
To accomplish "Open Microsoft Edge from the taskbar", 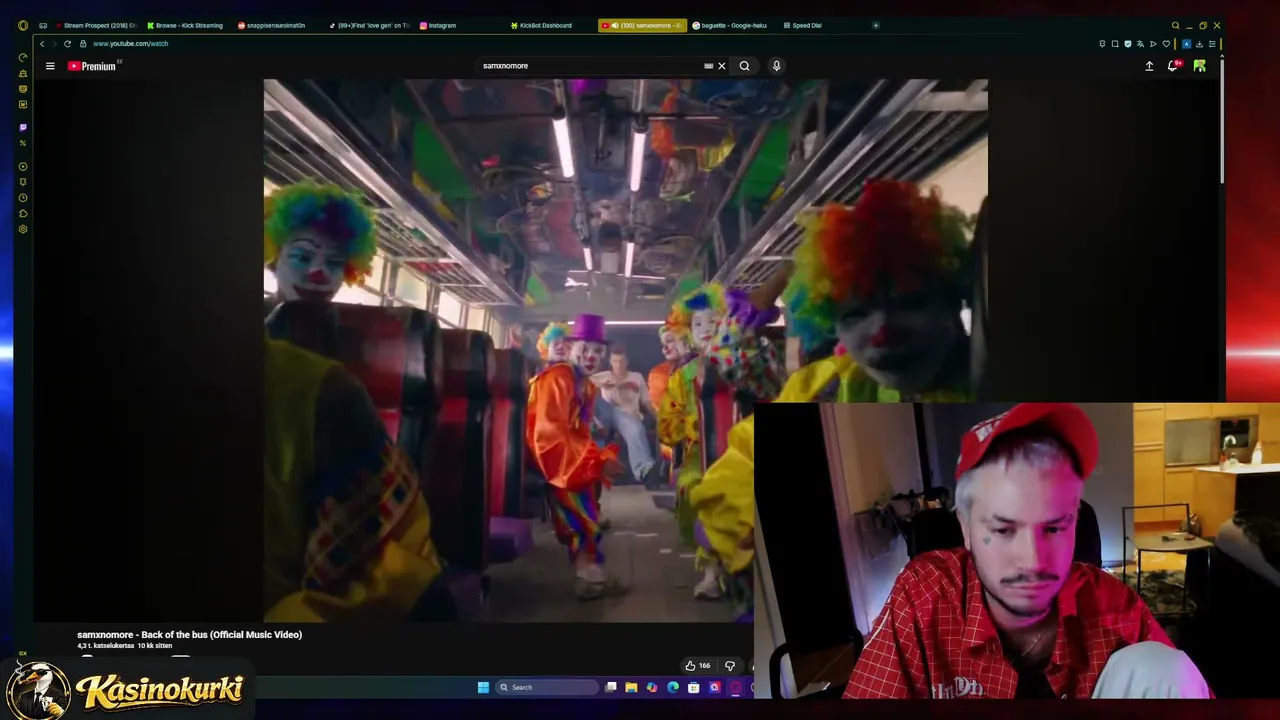I will 673,687.
